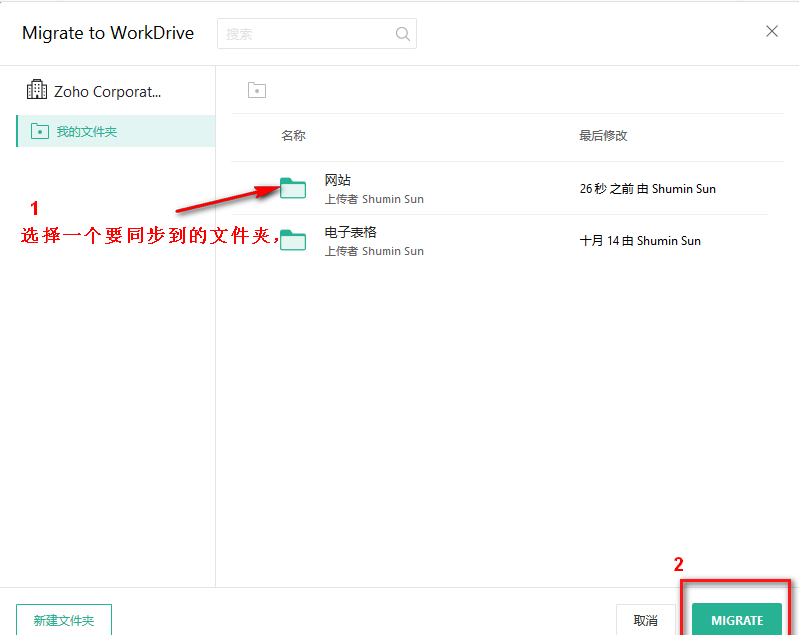799x635 pixels.
Task: Click the 取消 cancel button
Action: (x=646, y=620)
